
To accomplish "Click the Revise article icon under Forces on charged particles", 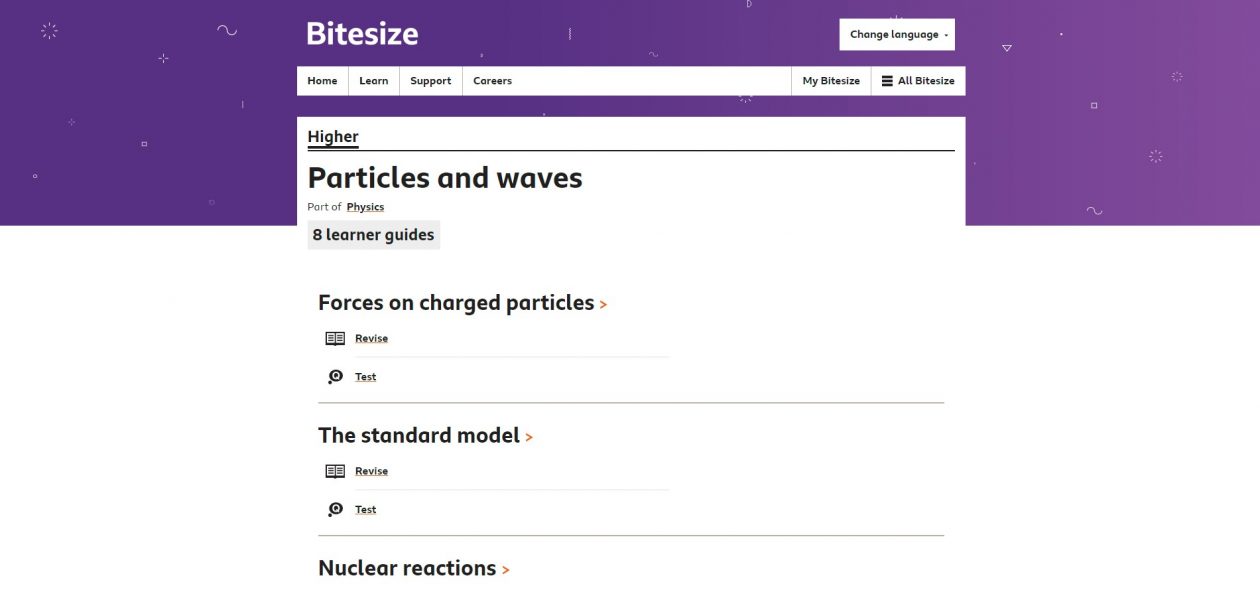I will [335, 338].
